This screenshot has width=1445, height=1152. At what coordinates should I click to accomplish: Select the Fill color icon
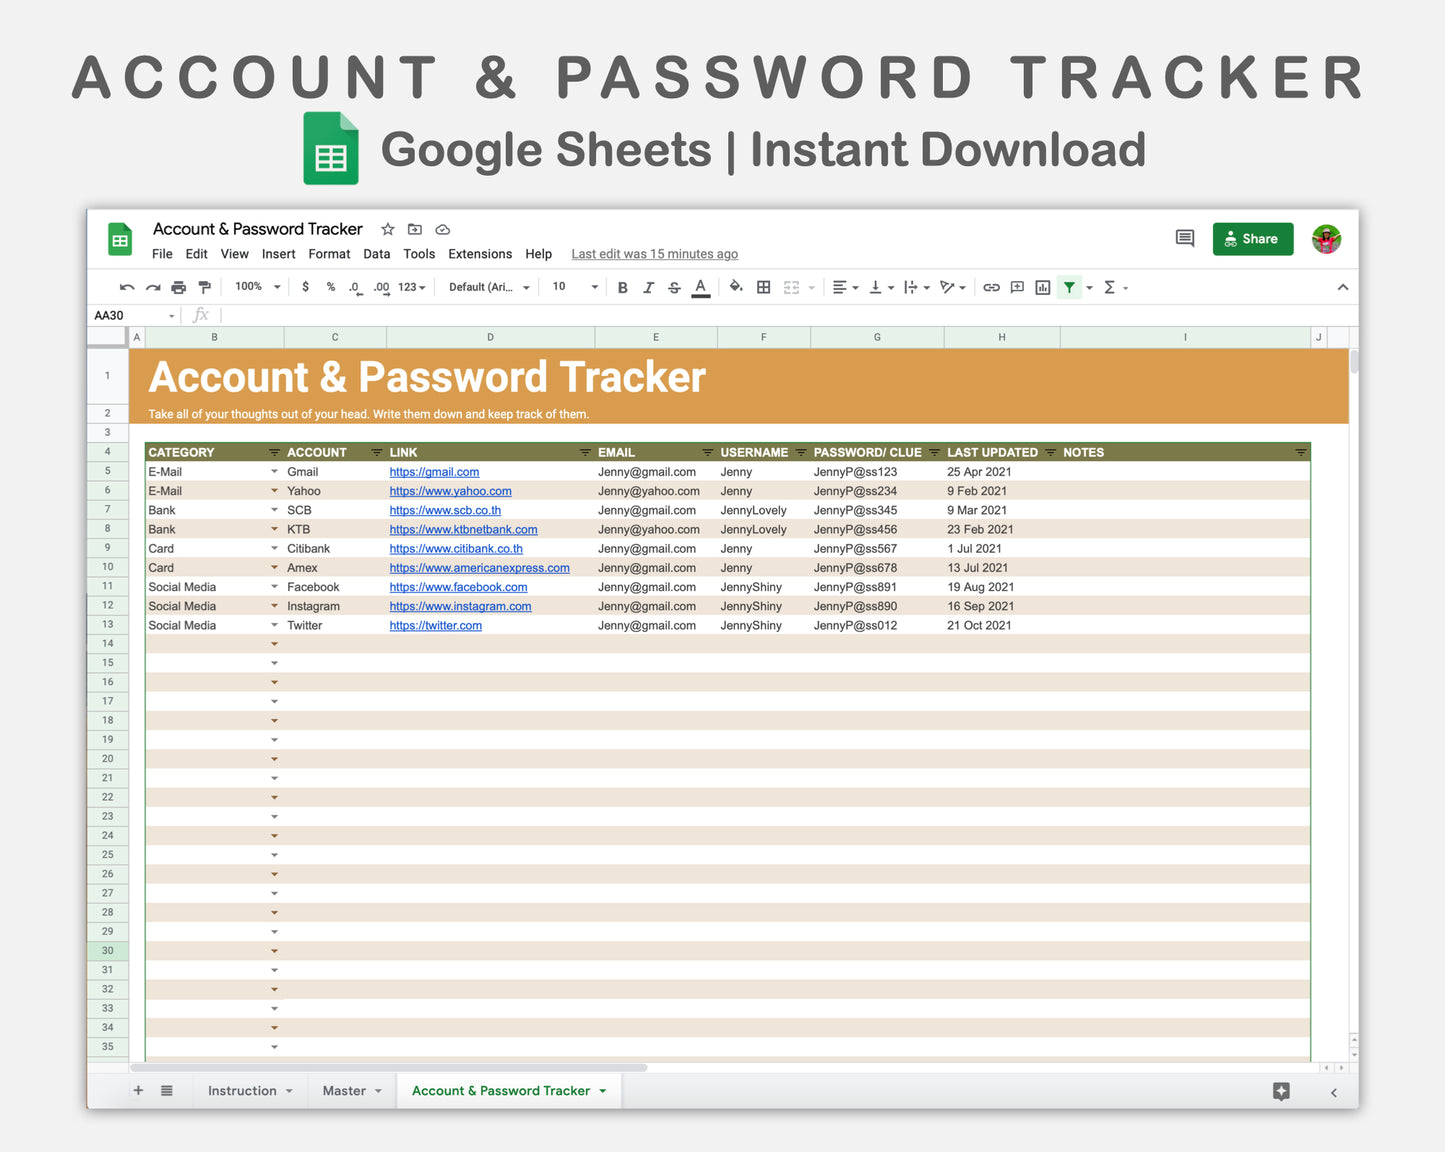[736, 287]
